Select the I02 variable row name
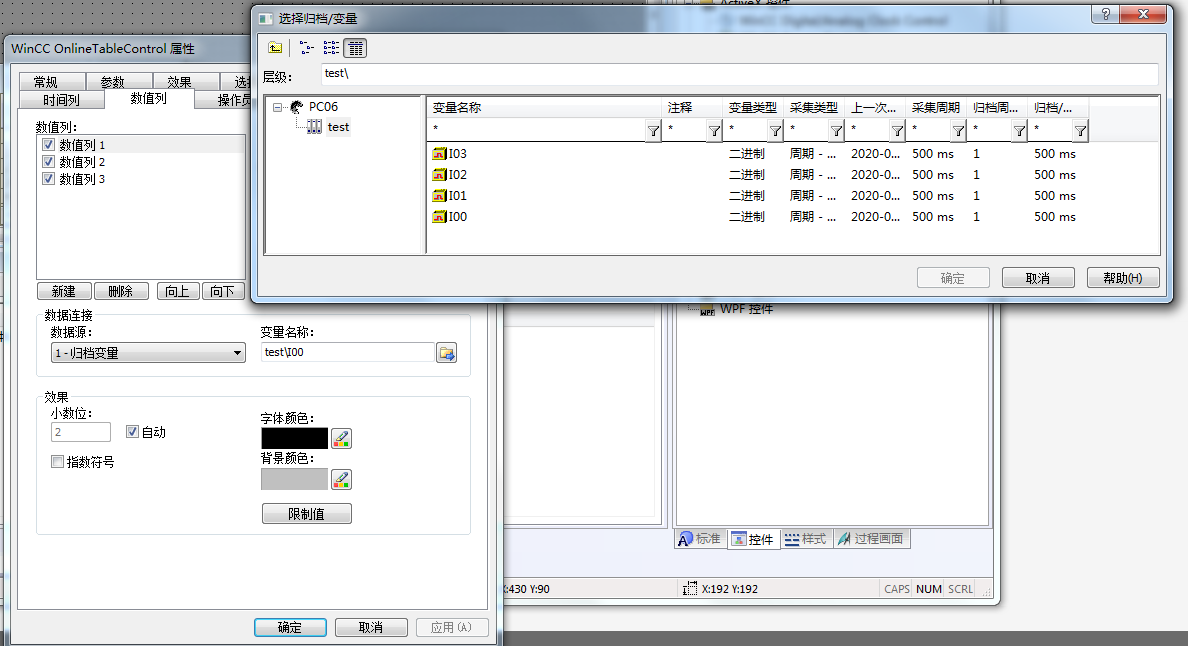 tap(458, 175)
